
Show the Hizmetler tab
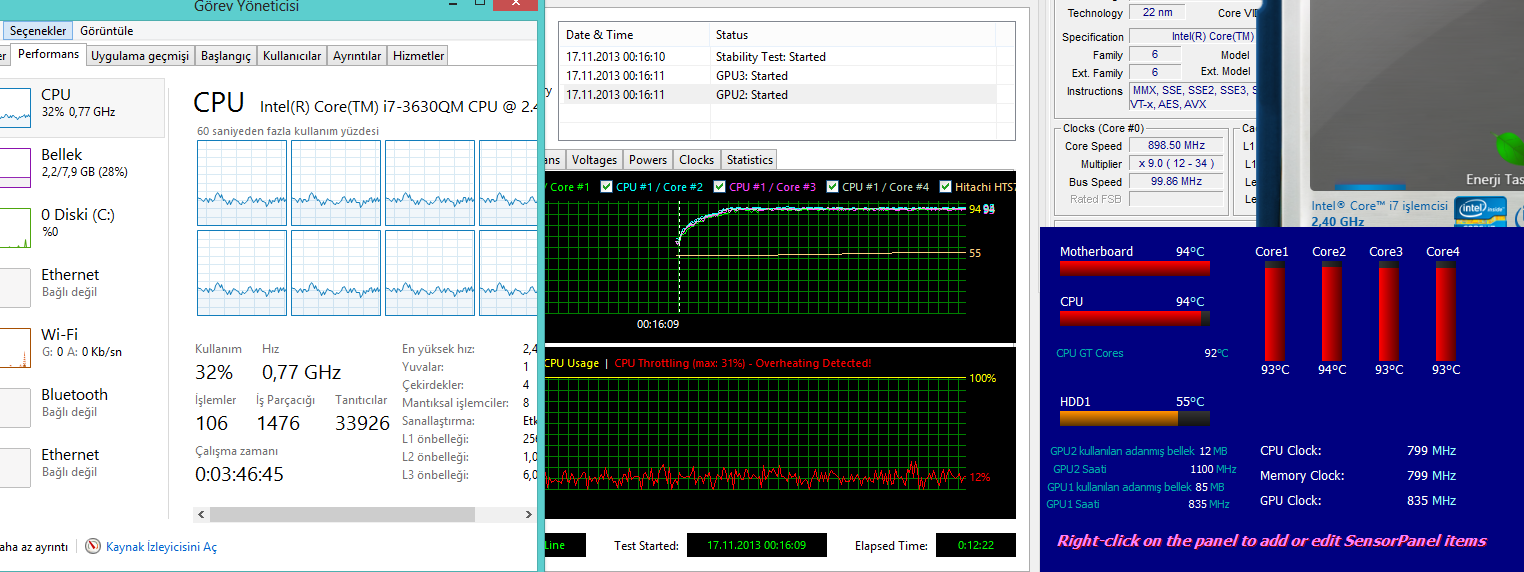pyautogui.click(x=419, y=56)
